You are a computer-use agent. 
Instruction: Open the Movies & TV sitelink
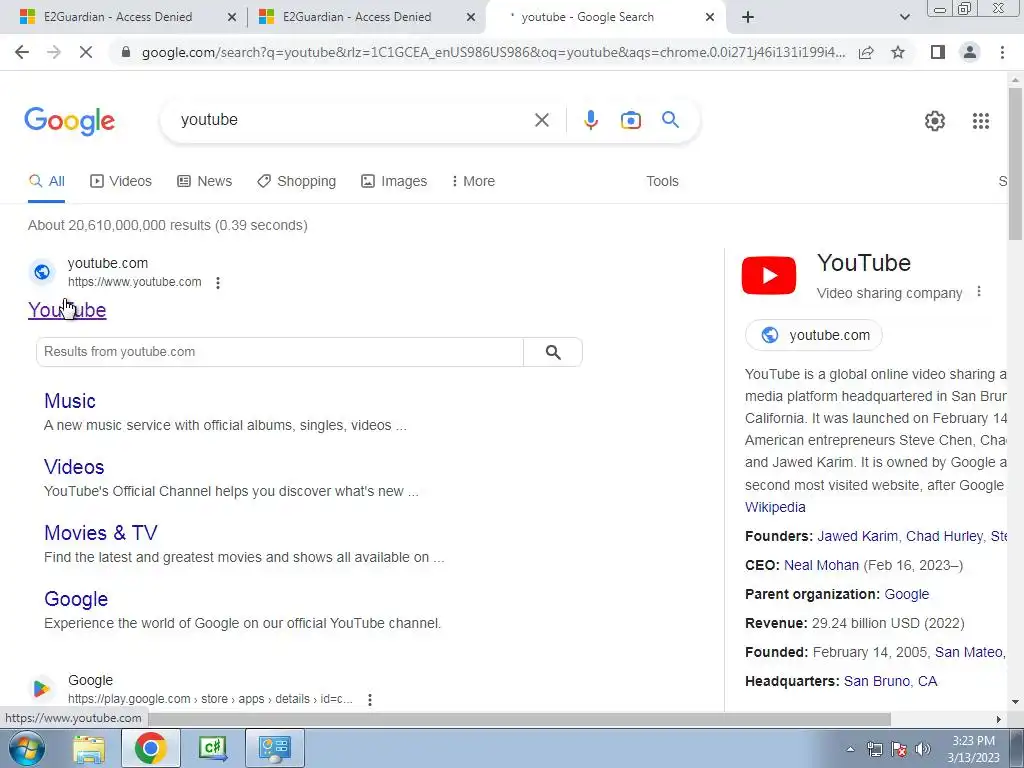(101, 533)
